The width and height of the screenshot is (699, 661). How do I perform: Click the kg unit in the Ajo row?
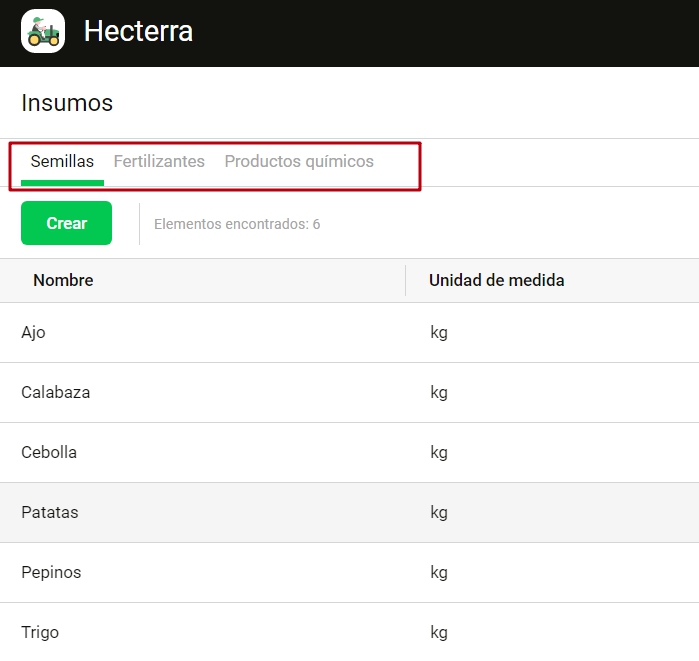[x=439, y=333]
